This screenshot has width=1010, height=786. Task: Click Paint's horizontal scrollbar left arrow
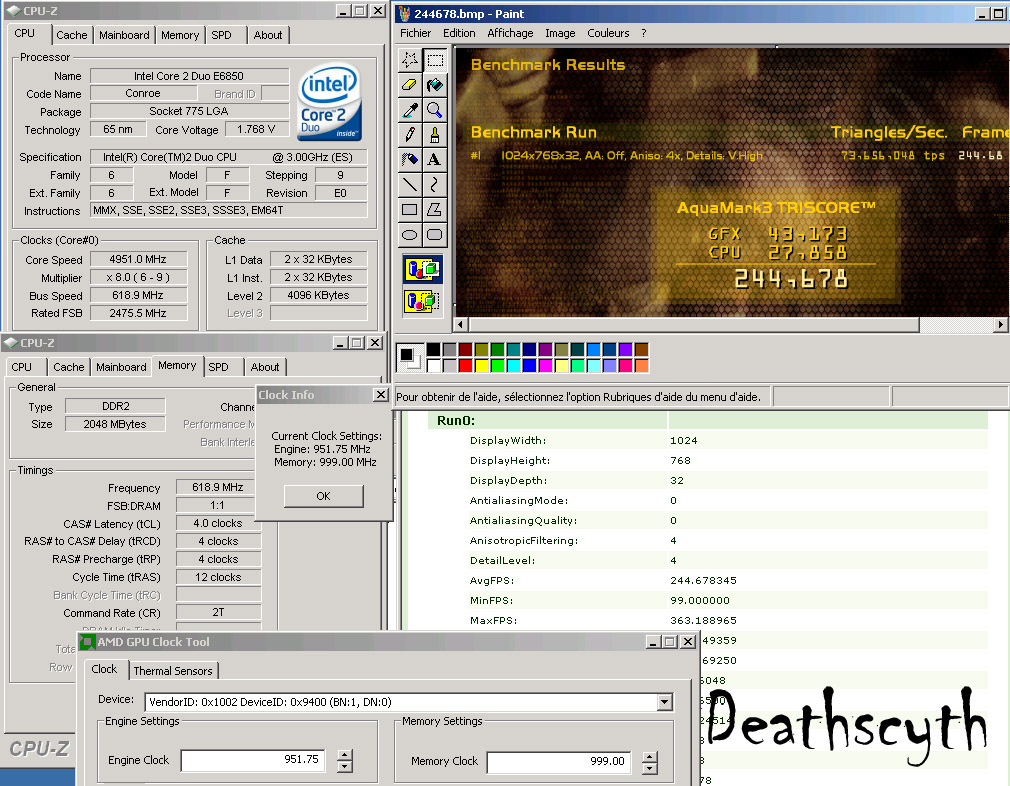coord(460,325)
